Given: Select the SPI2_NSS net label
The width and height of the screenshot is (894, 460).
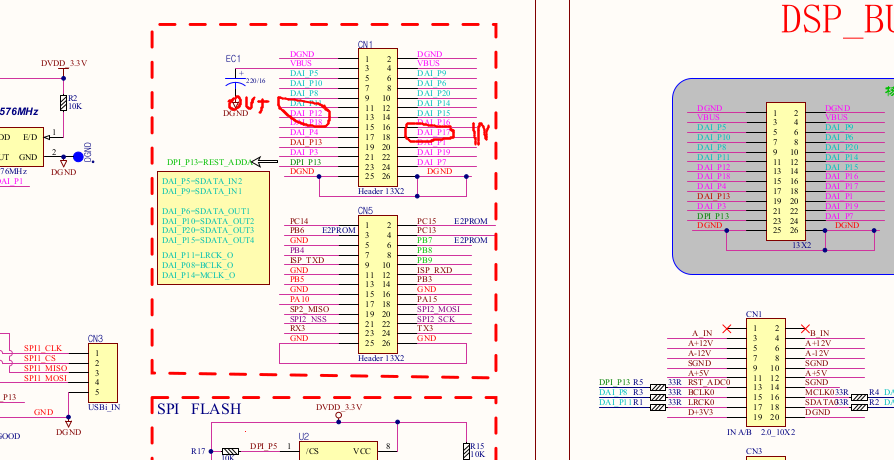Looking at the screenshot, I should 308,319.
